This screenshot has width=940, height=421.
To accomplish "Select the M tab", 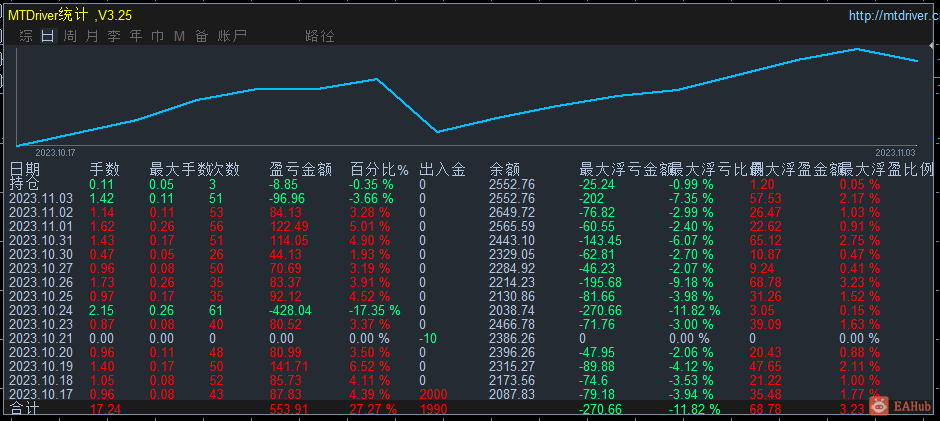I will click(x=179, y=37).
